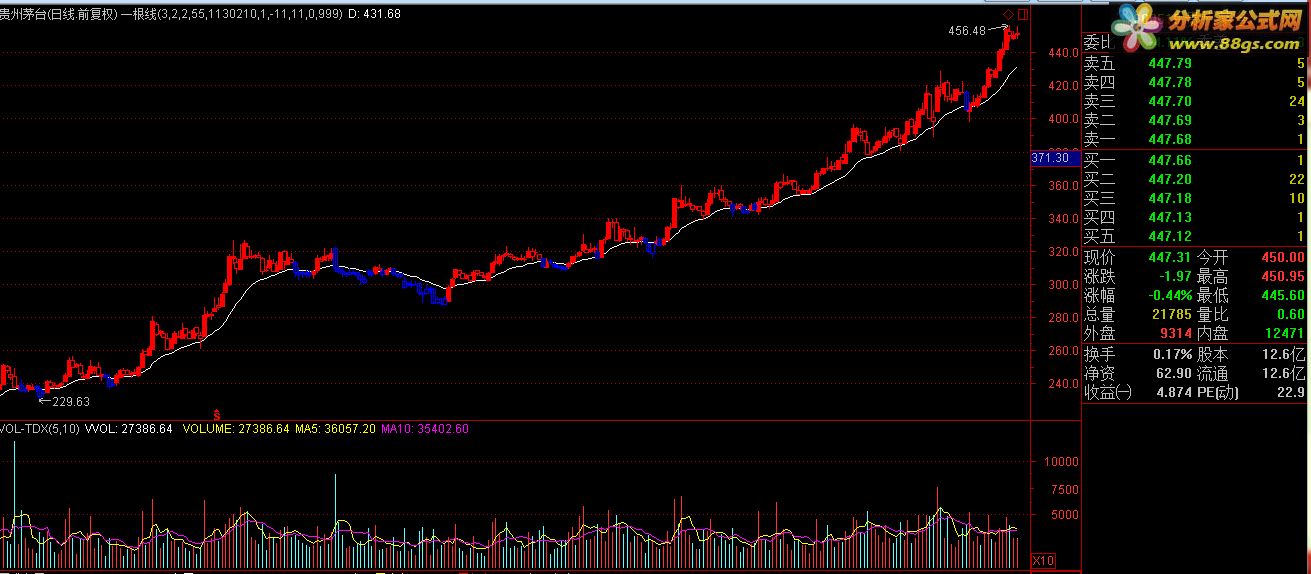The image size is (1311, 574).
Task: Click the 涨幅 value -0.44%
Action: (1168, 296)
